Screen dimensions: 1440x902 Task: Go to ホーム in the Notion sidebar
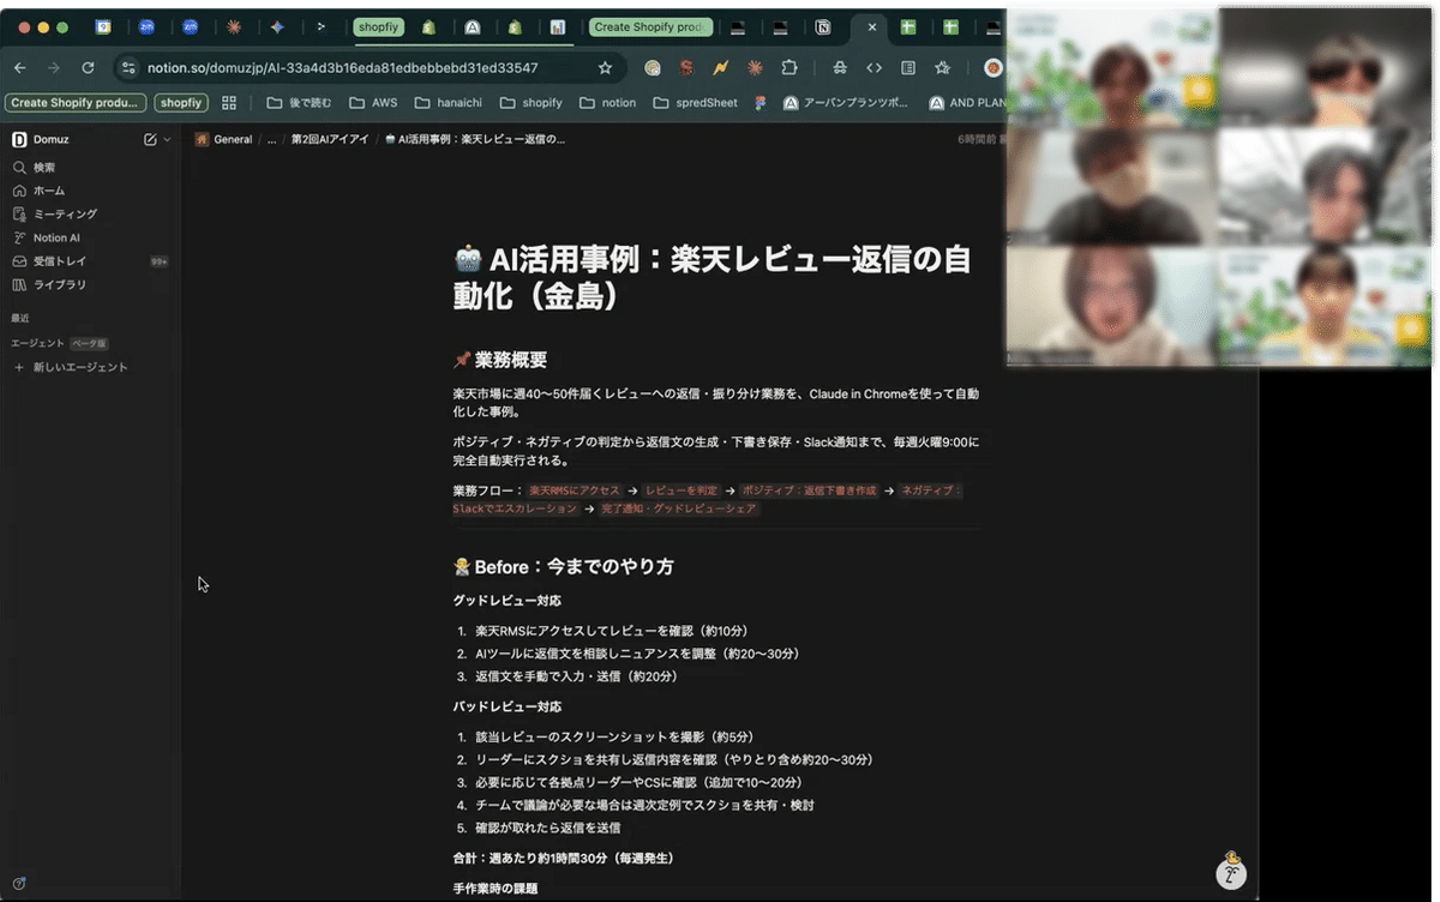pos(49,190)
